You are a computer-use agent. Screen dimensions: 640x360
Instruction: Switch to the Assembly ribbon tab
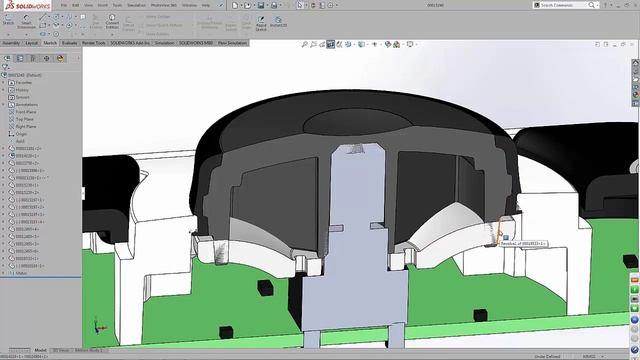[x=11, y=43]
